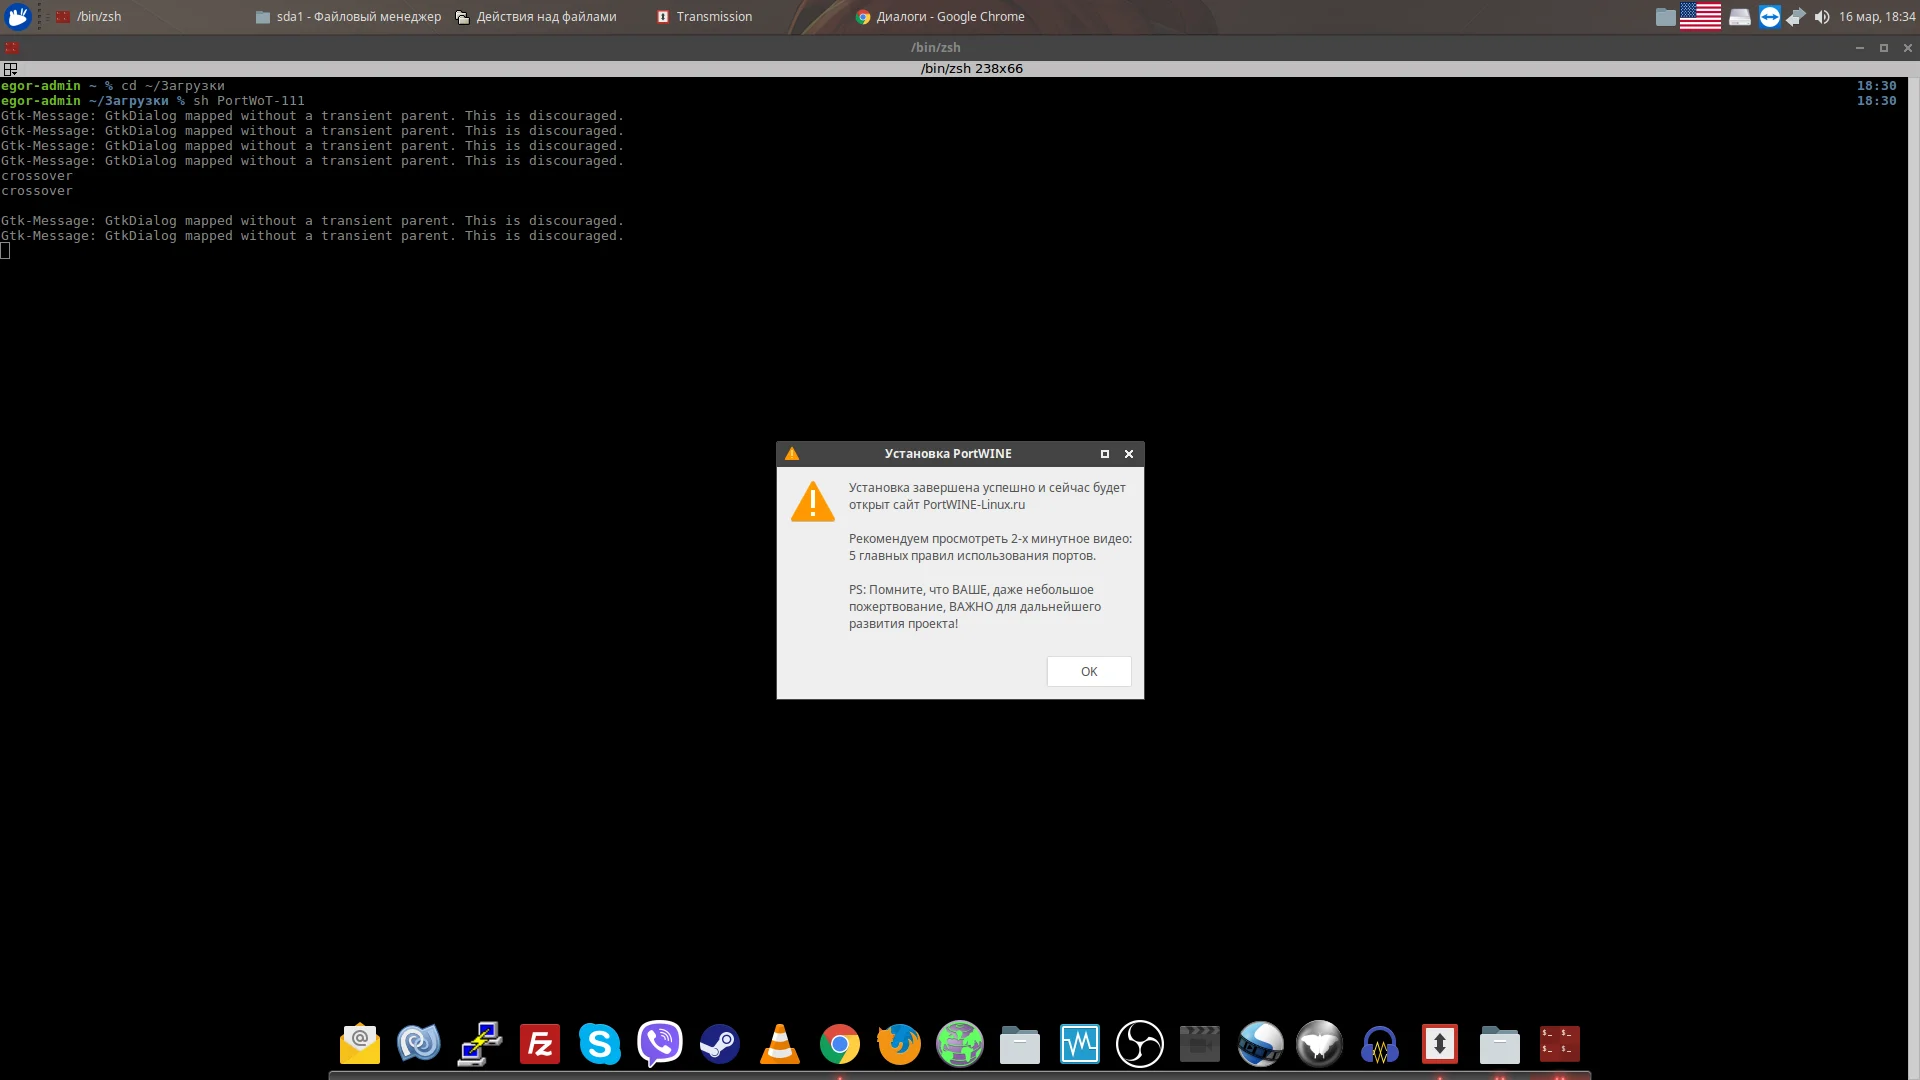Open the main application menu
The width and height of the screenshot is (1920, 1080).
point(18,17)
